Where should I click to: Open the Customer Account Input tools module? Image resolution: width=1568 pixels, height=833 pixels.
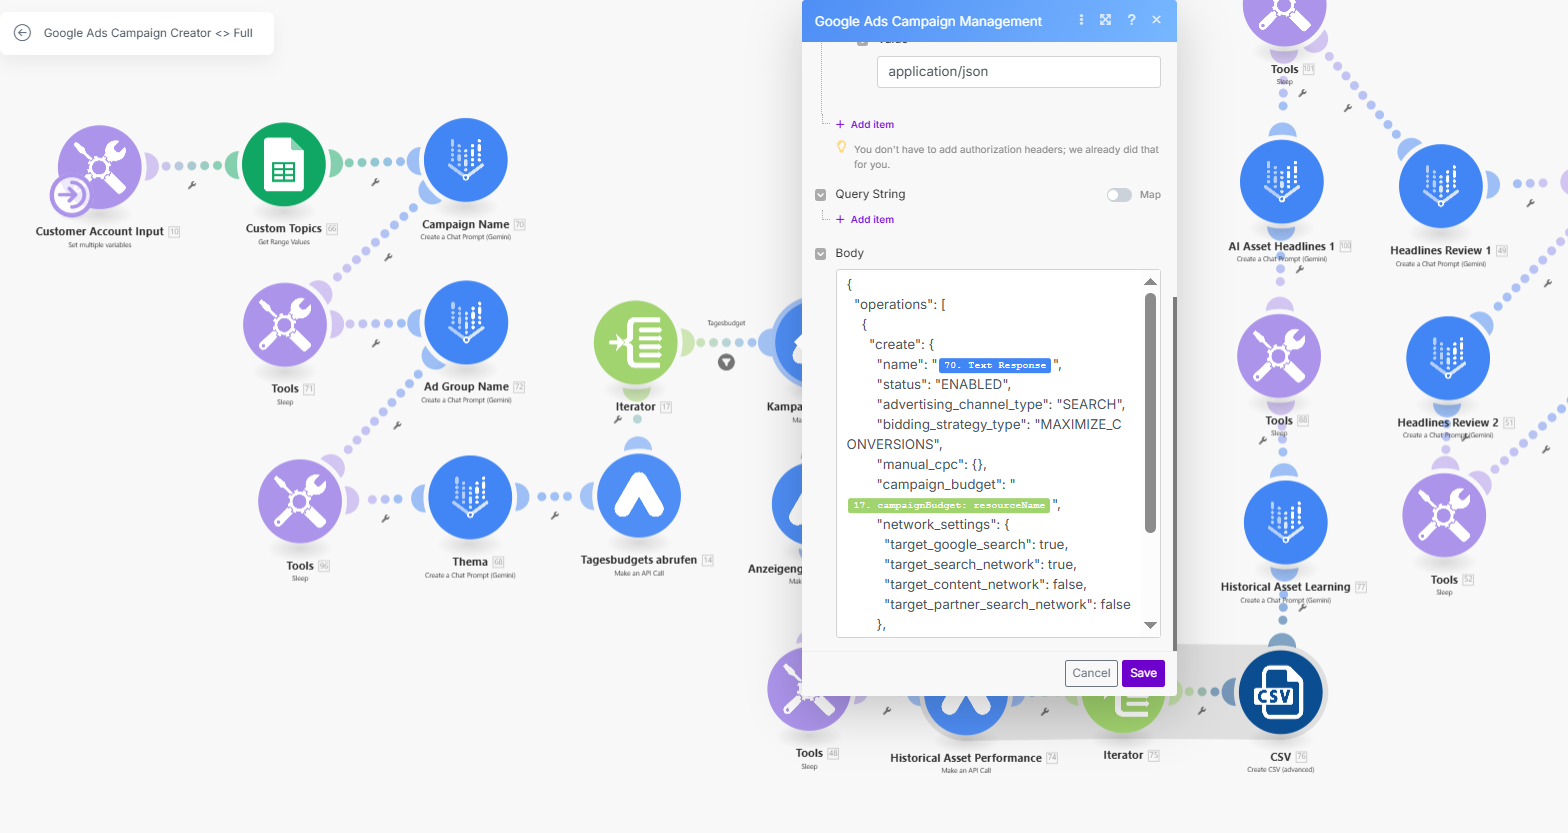(99, 167)
